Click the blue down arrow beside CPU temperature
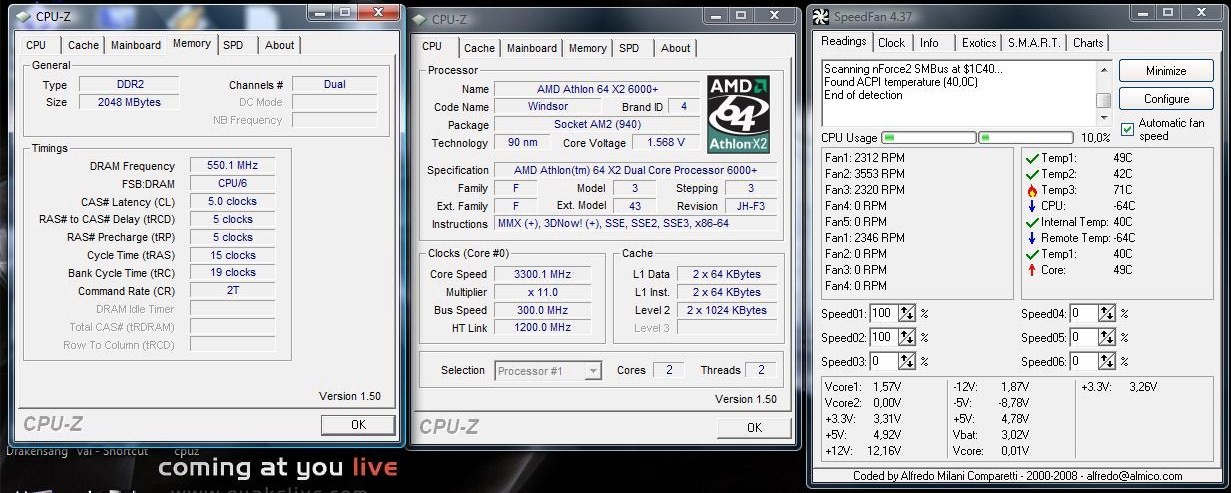The height and width of the screenshot is (493, 1231). pos(1032,205)
